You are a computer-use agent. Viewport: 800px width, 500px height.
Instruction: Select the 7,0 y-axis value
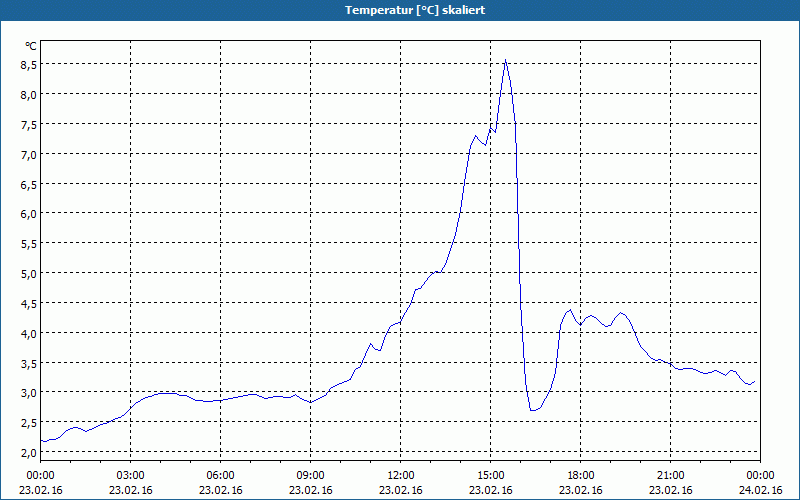click(x=28, y=154)
